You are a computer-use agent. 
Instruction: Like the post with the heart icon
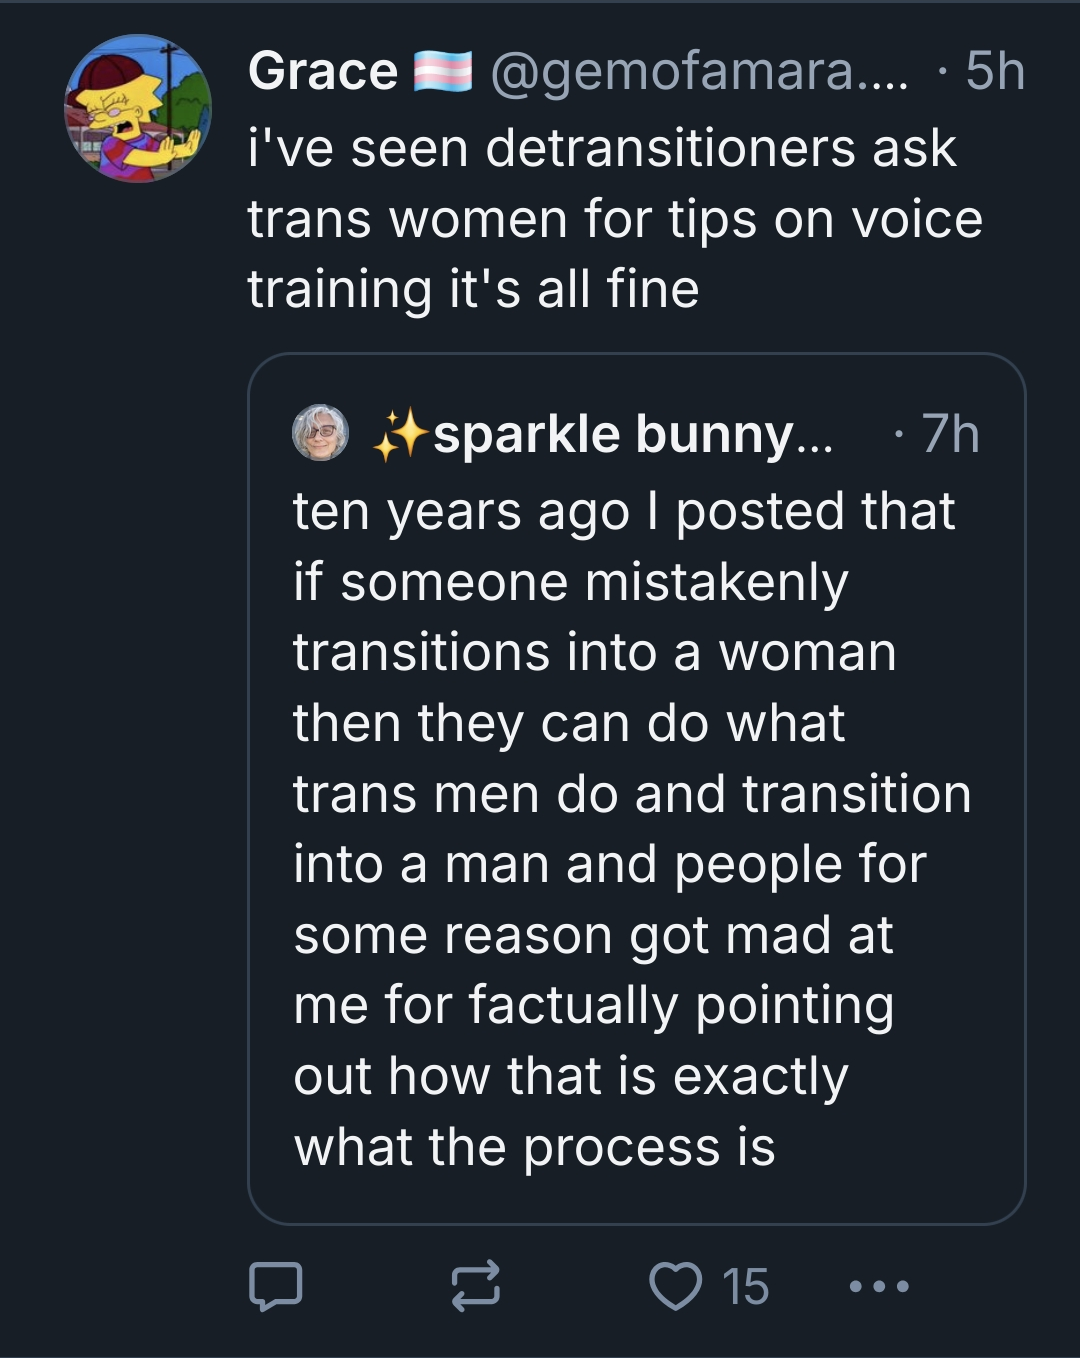click(676, 1286)
